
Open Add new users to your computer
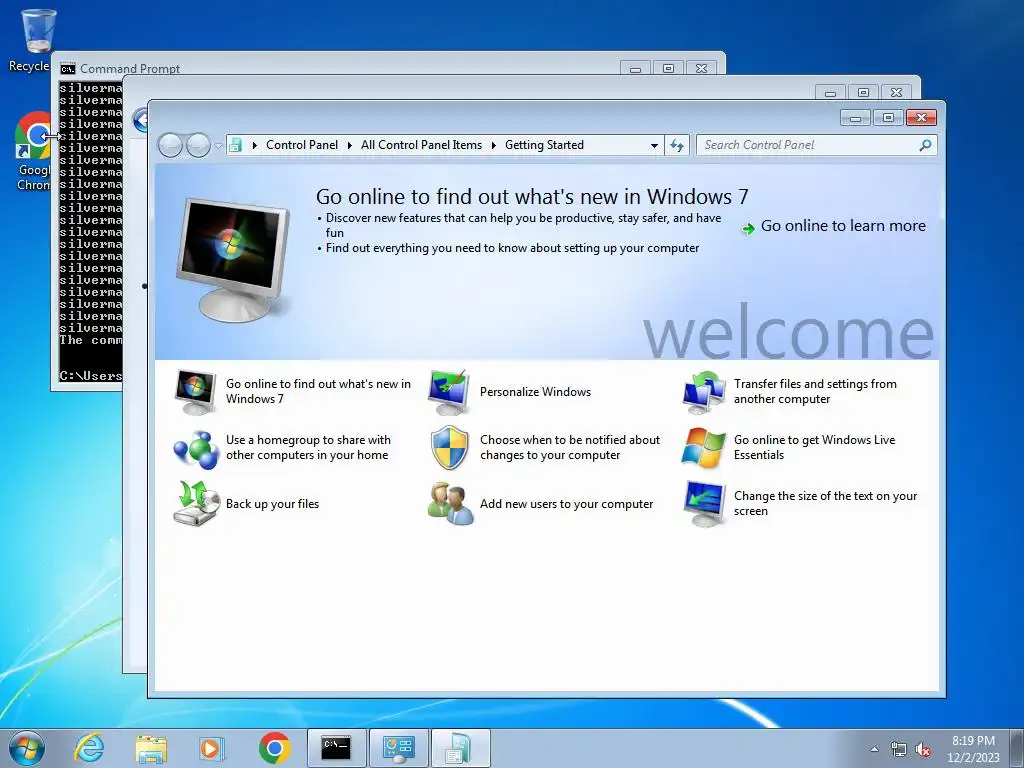pos(566,504)
